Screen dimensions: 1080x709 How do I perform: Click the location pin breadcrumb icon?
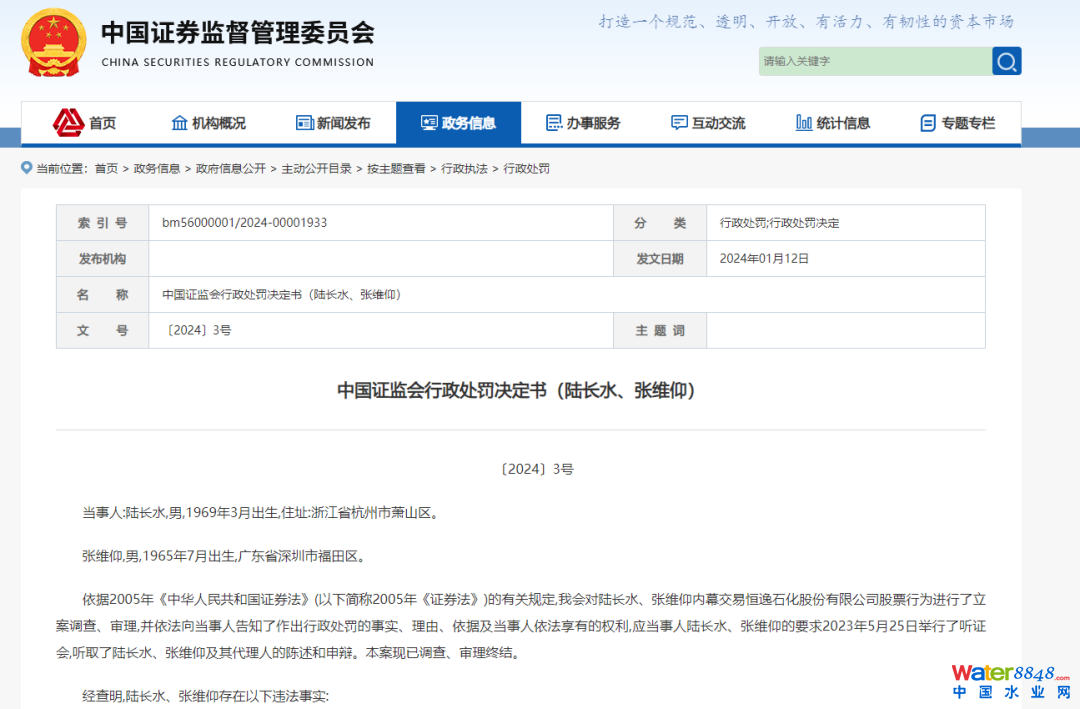tap(27, 168)
